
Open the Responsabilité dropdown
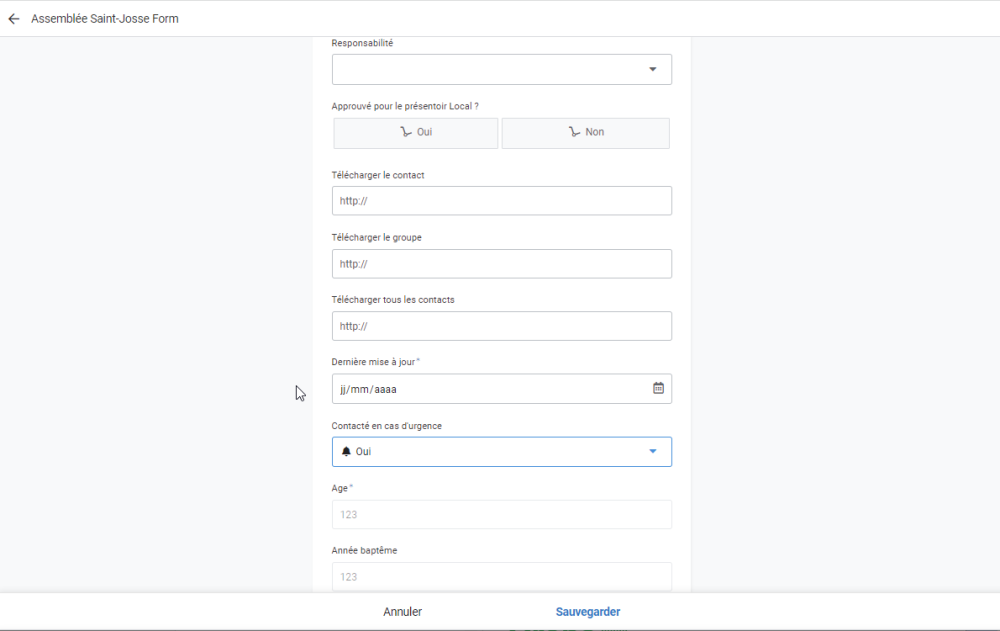coord(501,69)
